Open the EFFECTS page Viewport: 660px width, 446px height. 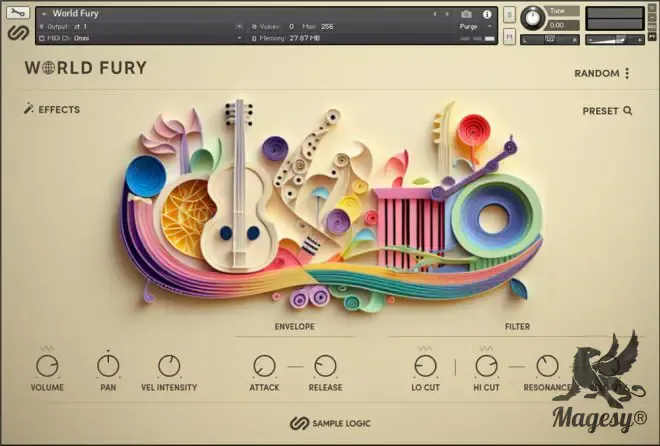[x=59, y=109]
